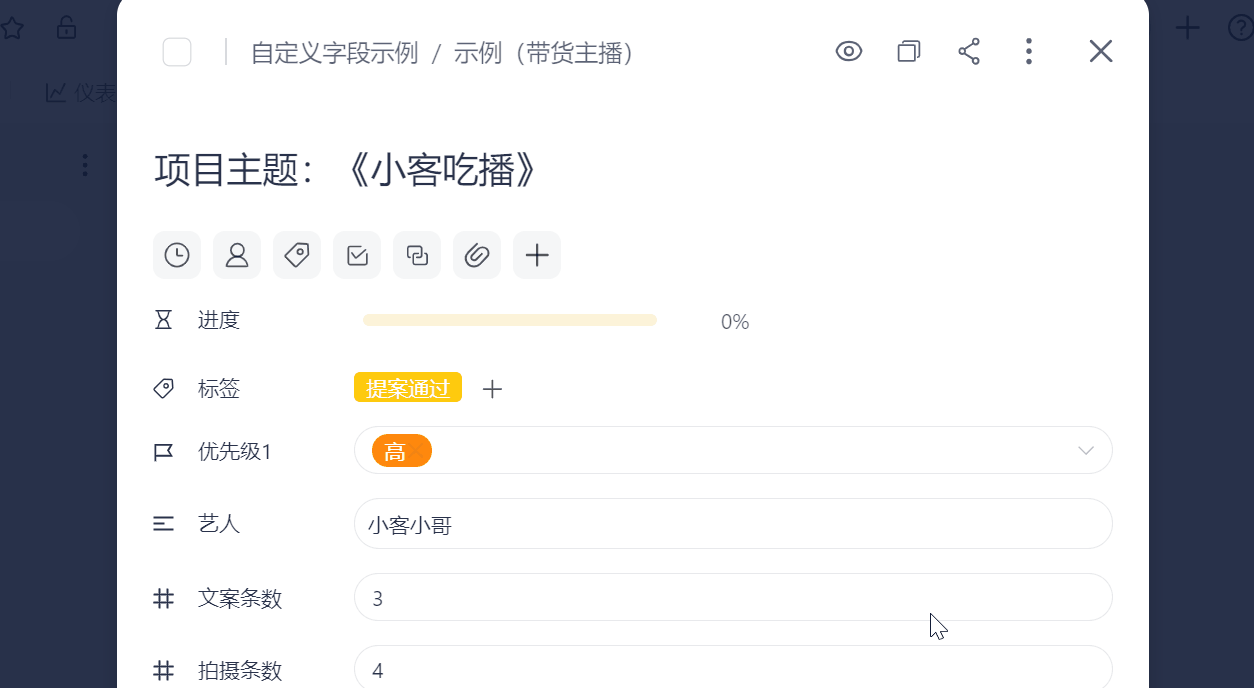Click the 提案通过 tag label

[408, 388]
